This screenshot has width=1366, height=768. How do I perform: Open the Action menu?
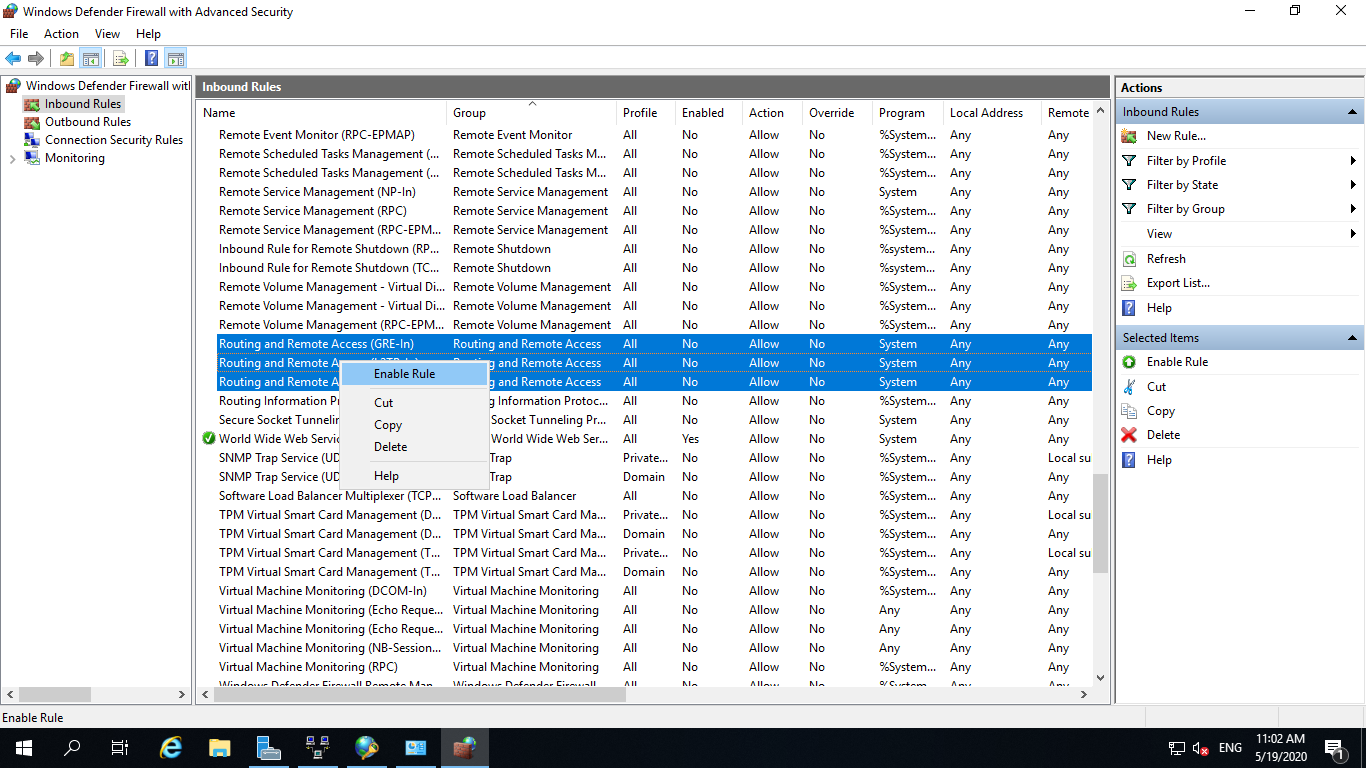tap(61, 34)
